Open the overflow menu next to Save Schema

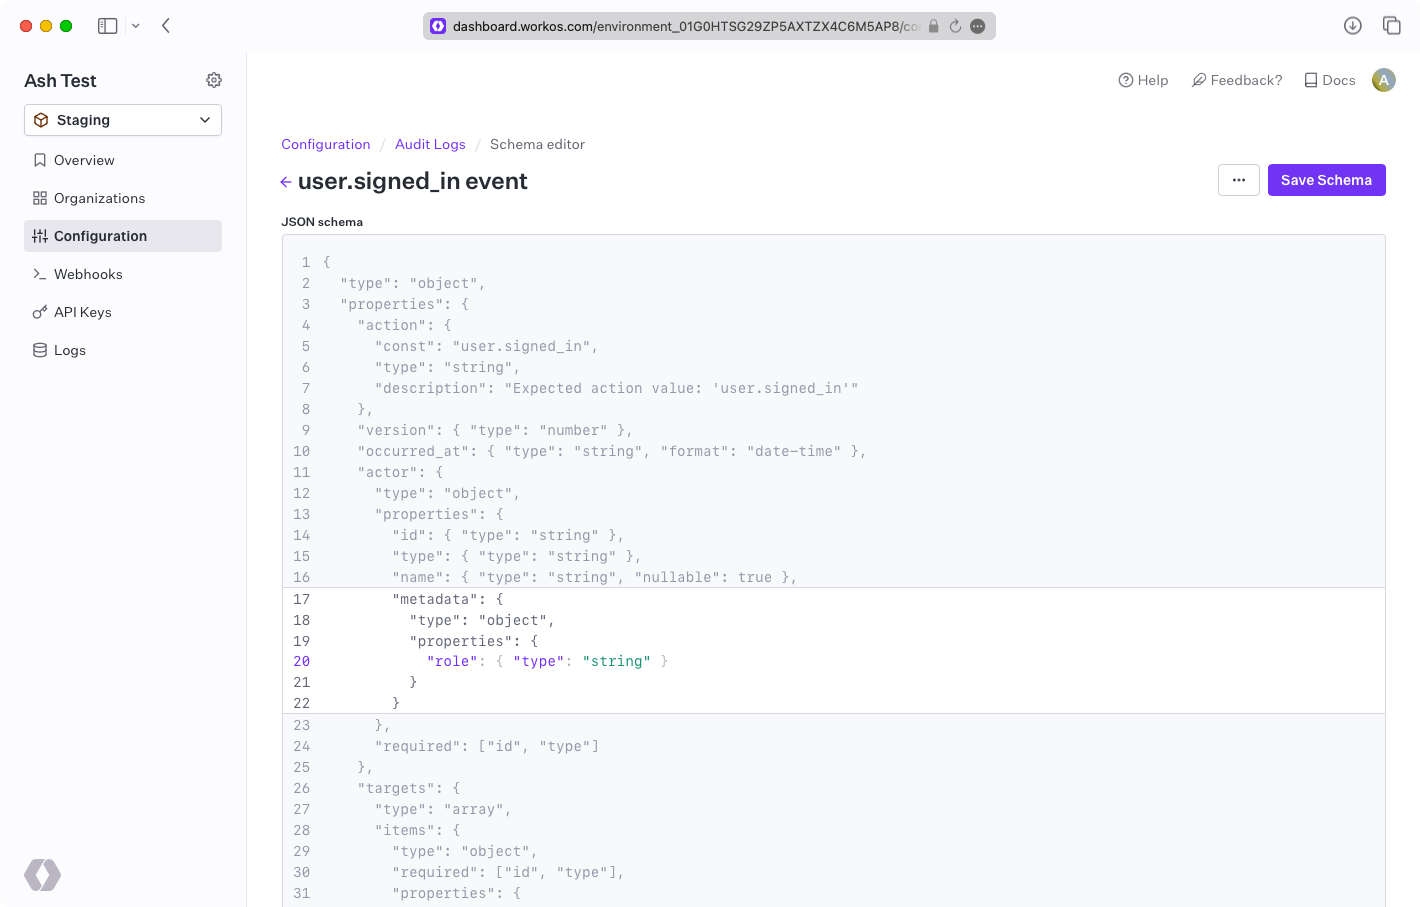coord(1239,180)
